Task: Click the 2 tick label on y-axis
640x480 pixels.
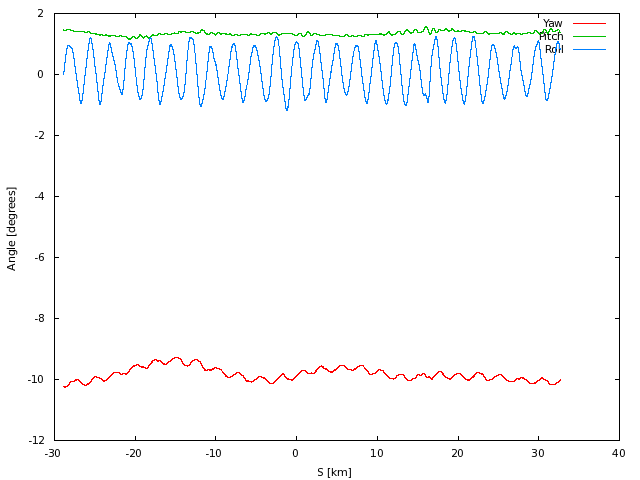Action: [41, 13]
